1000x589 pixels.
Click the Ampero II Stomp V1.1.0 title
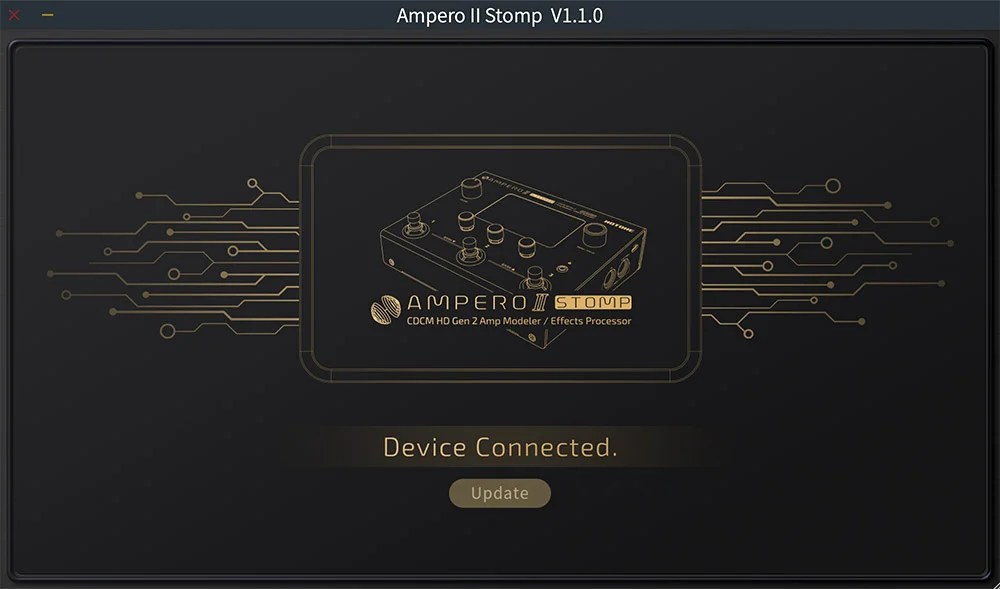click(499, 15)
